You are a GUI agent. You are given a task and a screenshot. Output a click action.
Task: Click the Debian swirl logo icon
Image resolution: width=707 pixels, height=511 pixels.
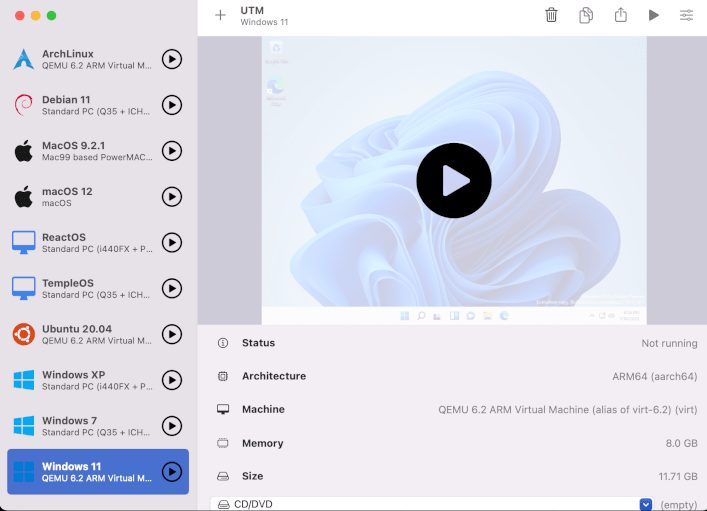(23, 105)
